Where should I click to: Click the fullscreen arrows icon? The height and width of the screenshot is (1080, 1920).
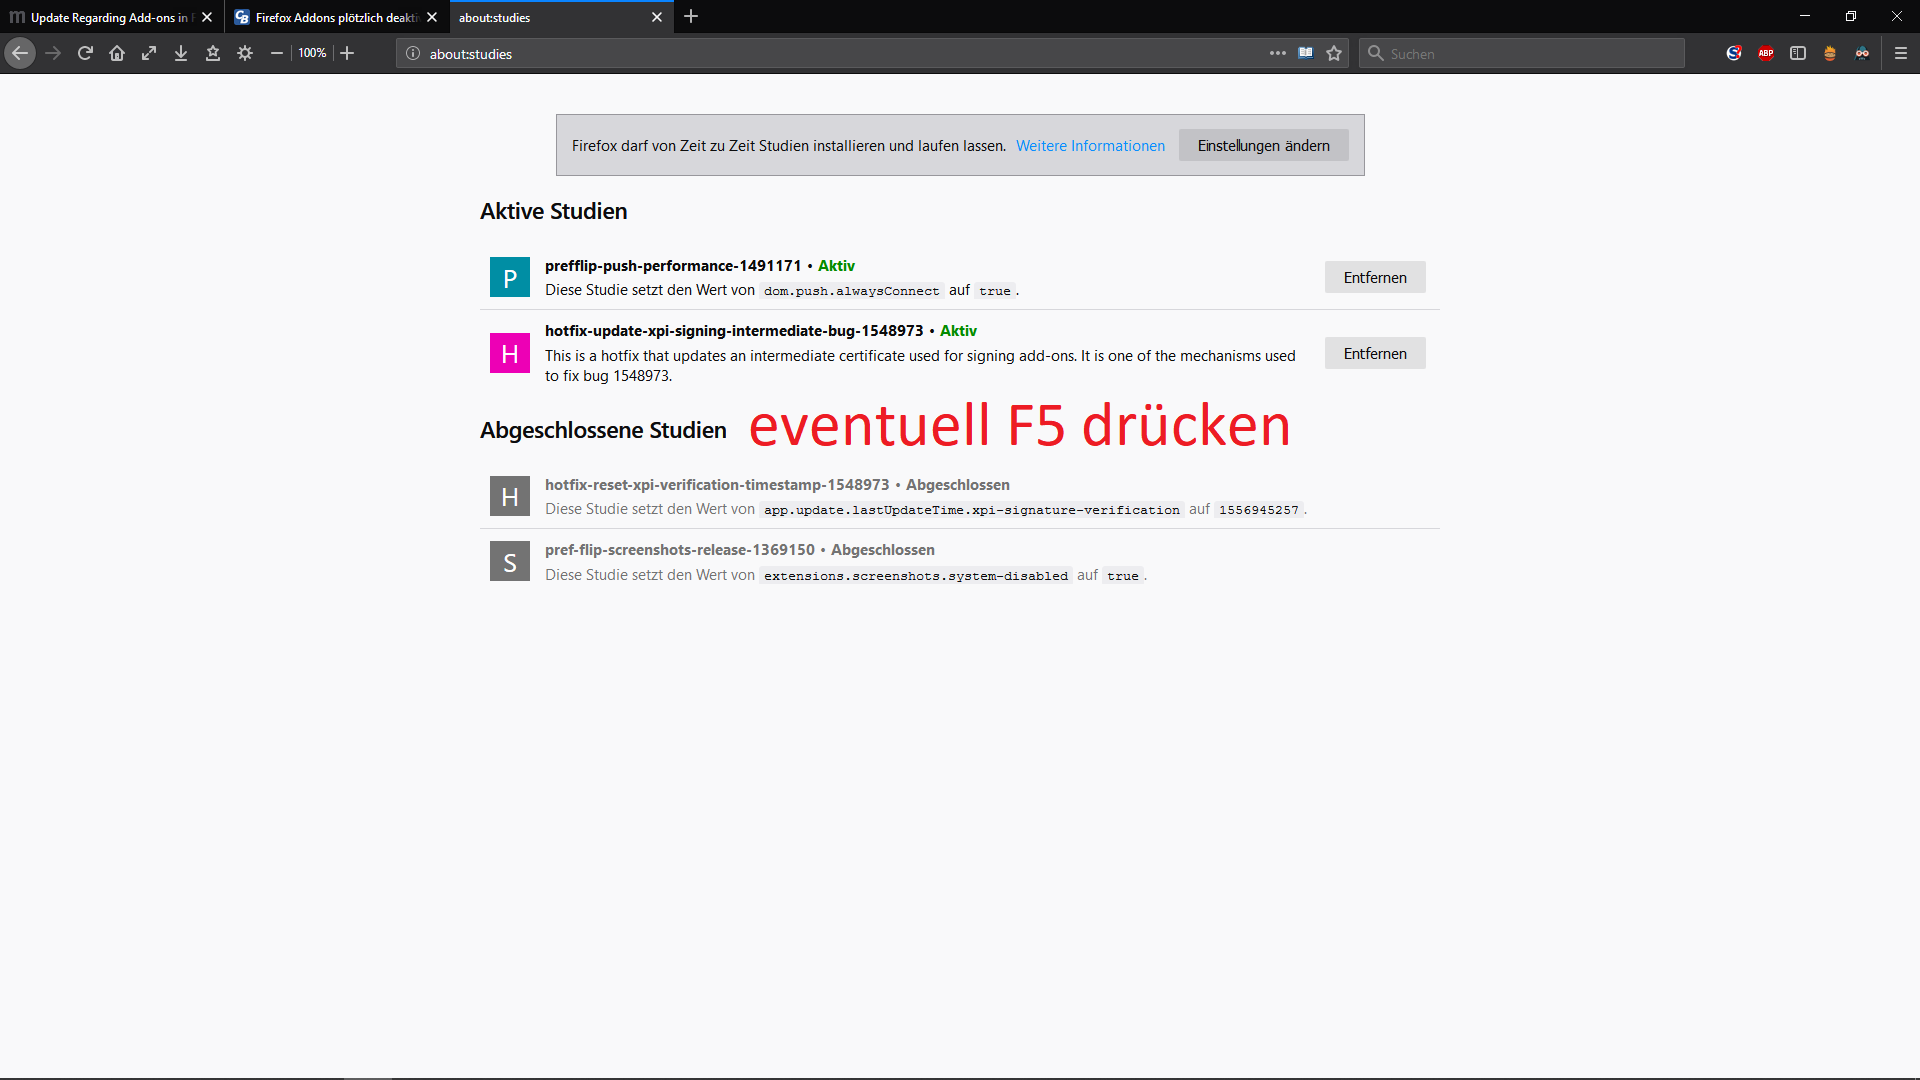(149, 53)
